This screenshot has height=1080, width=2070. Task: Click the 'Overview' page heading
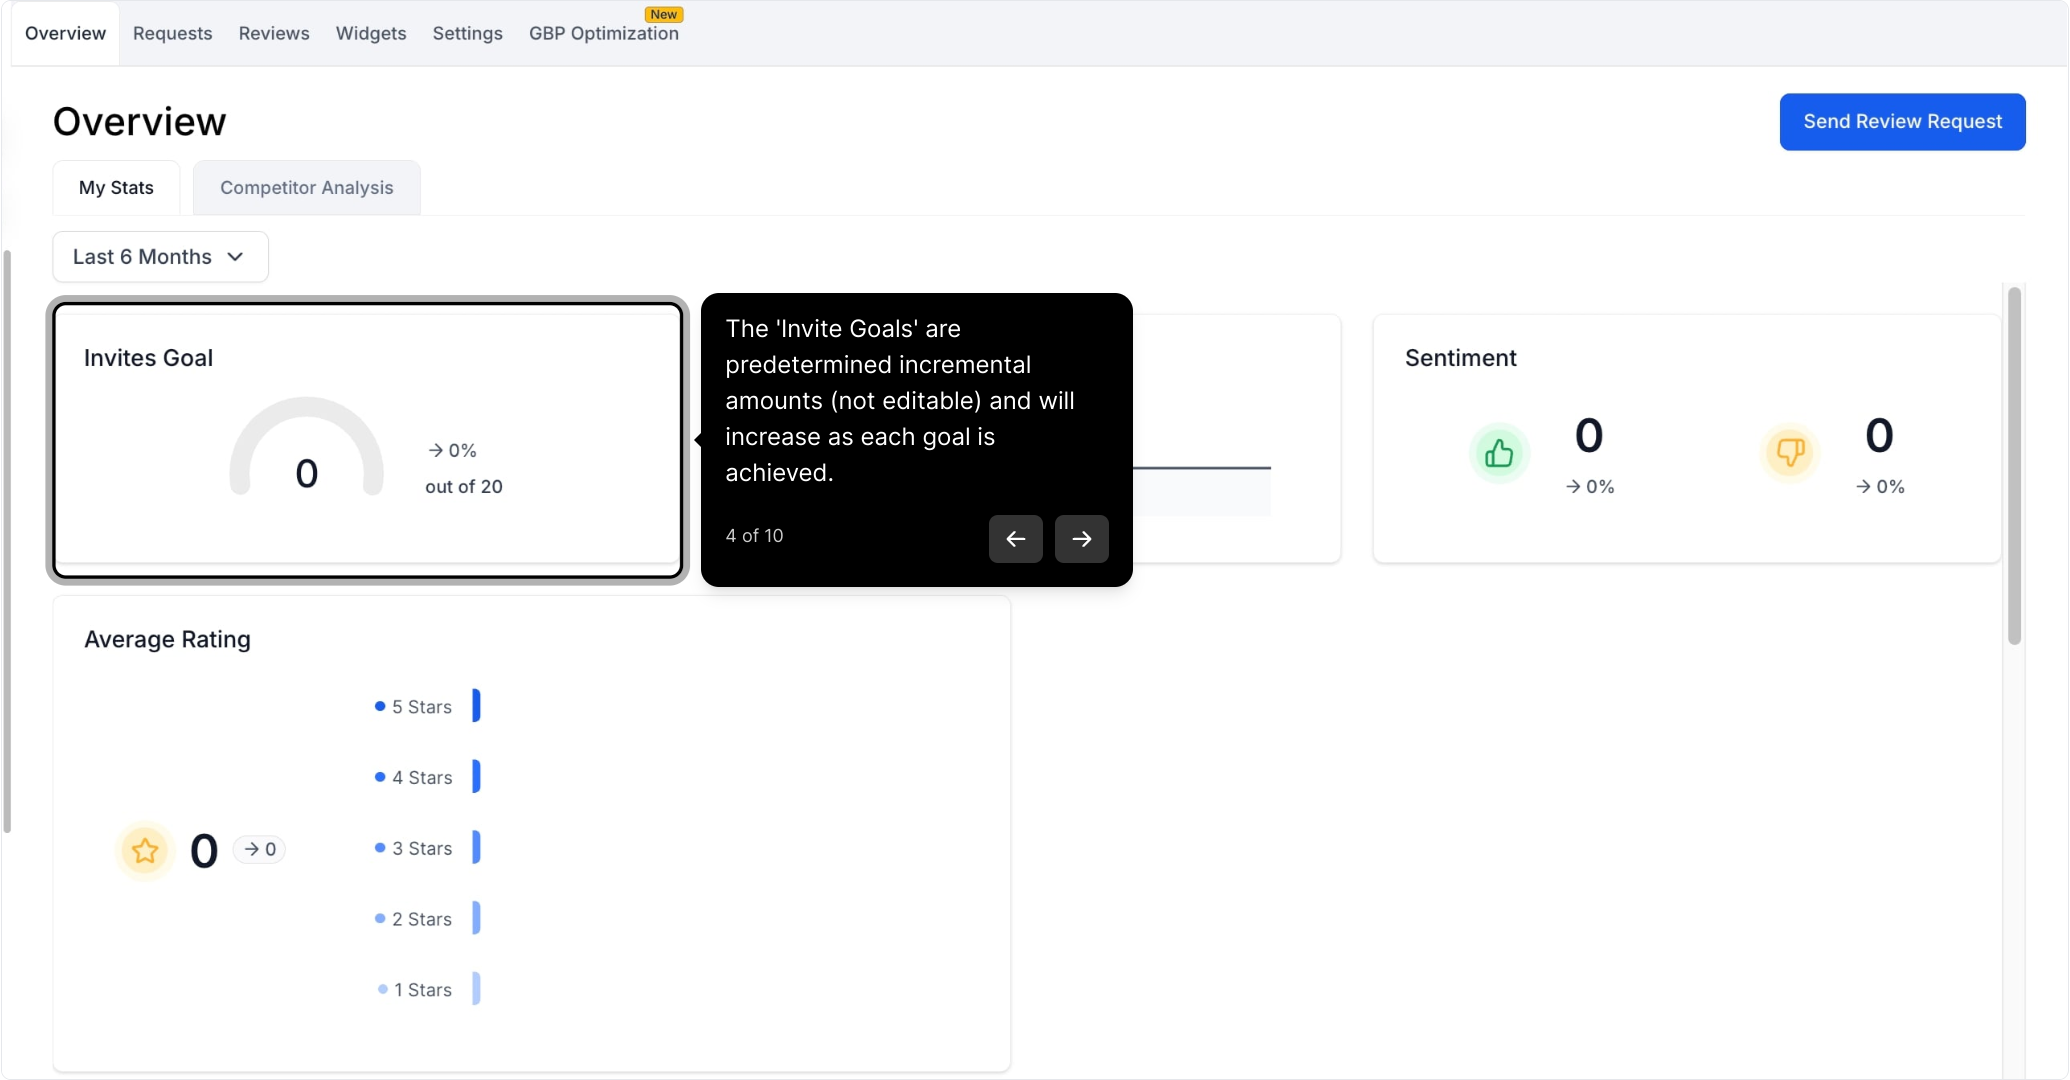coord(139,122)
